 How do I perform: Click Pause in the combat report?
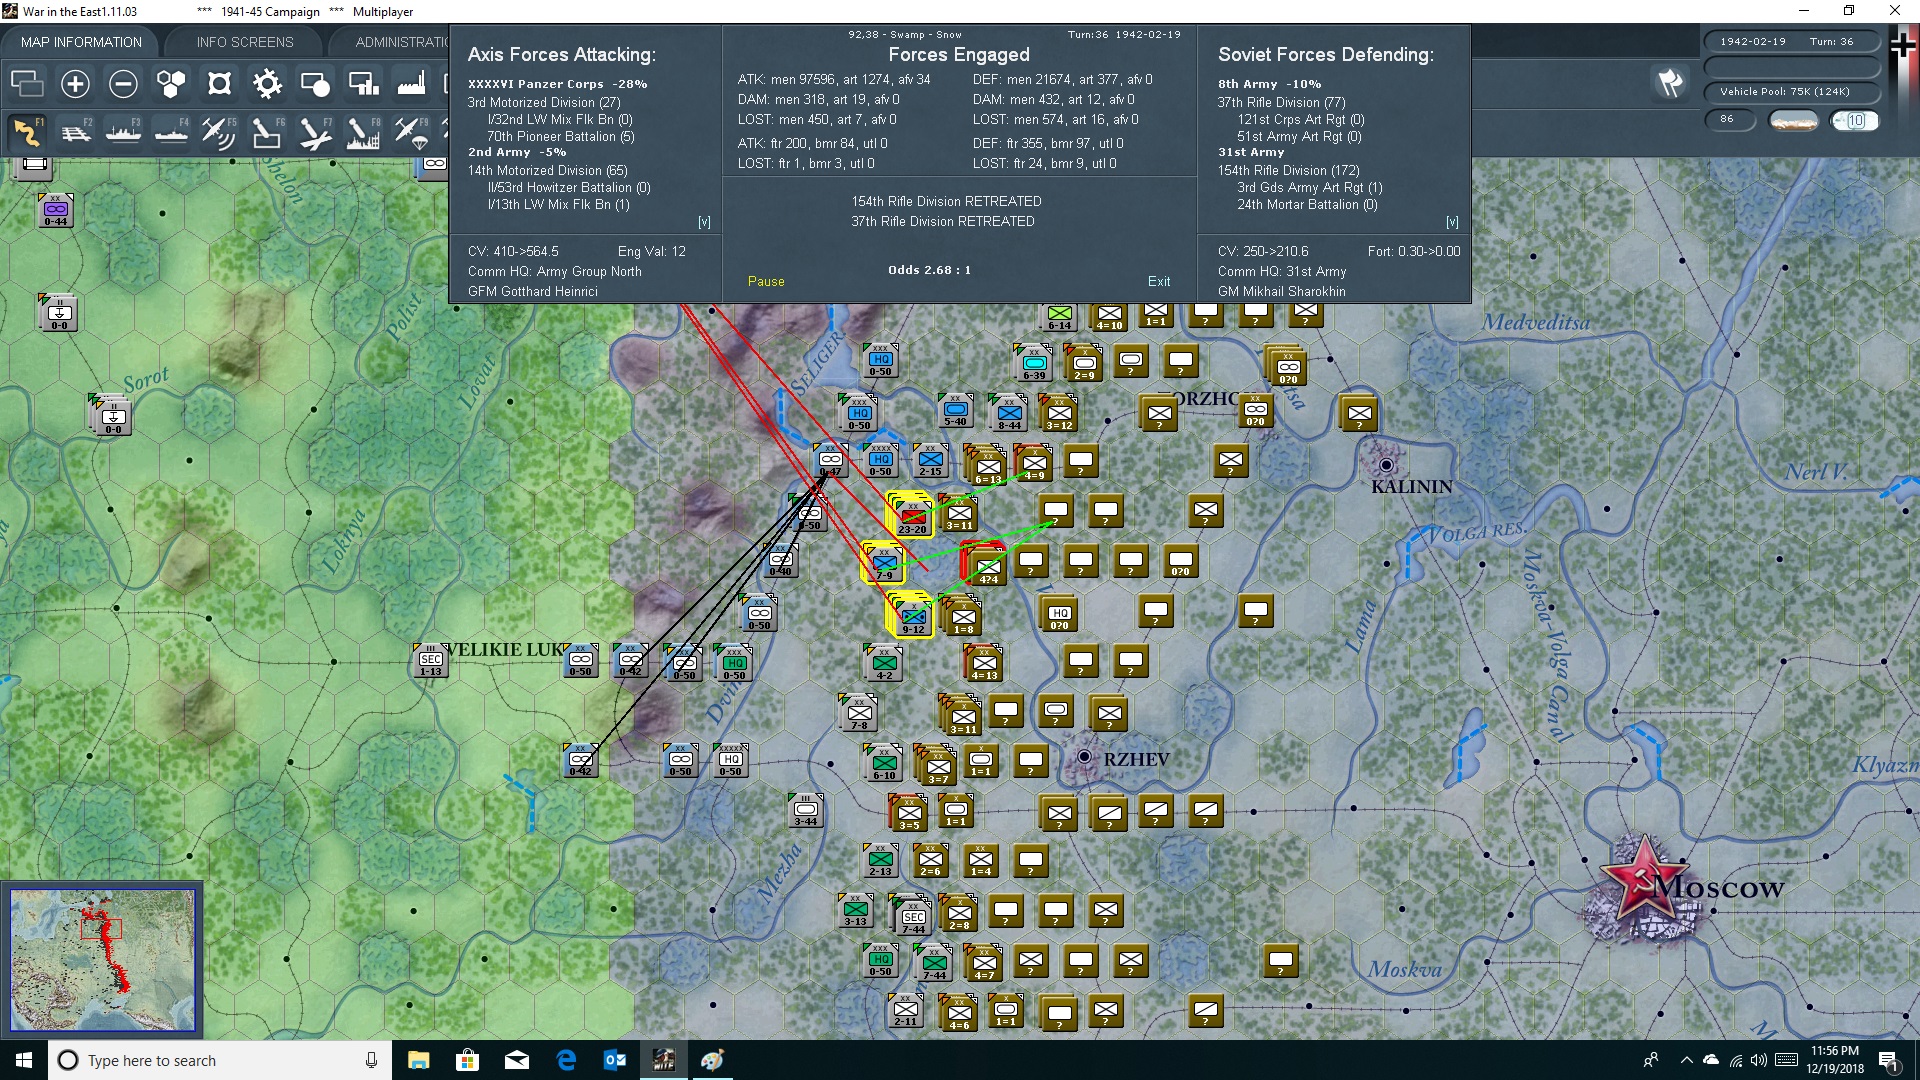tap(766, 282)
